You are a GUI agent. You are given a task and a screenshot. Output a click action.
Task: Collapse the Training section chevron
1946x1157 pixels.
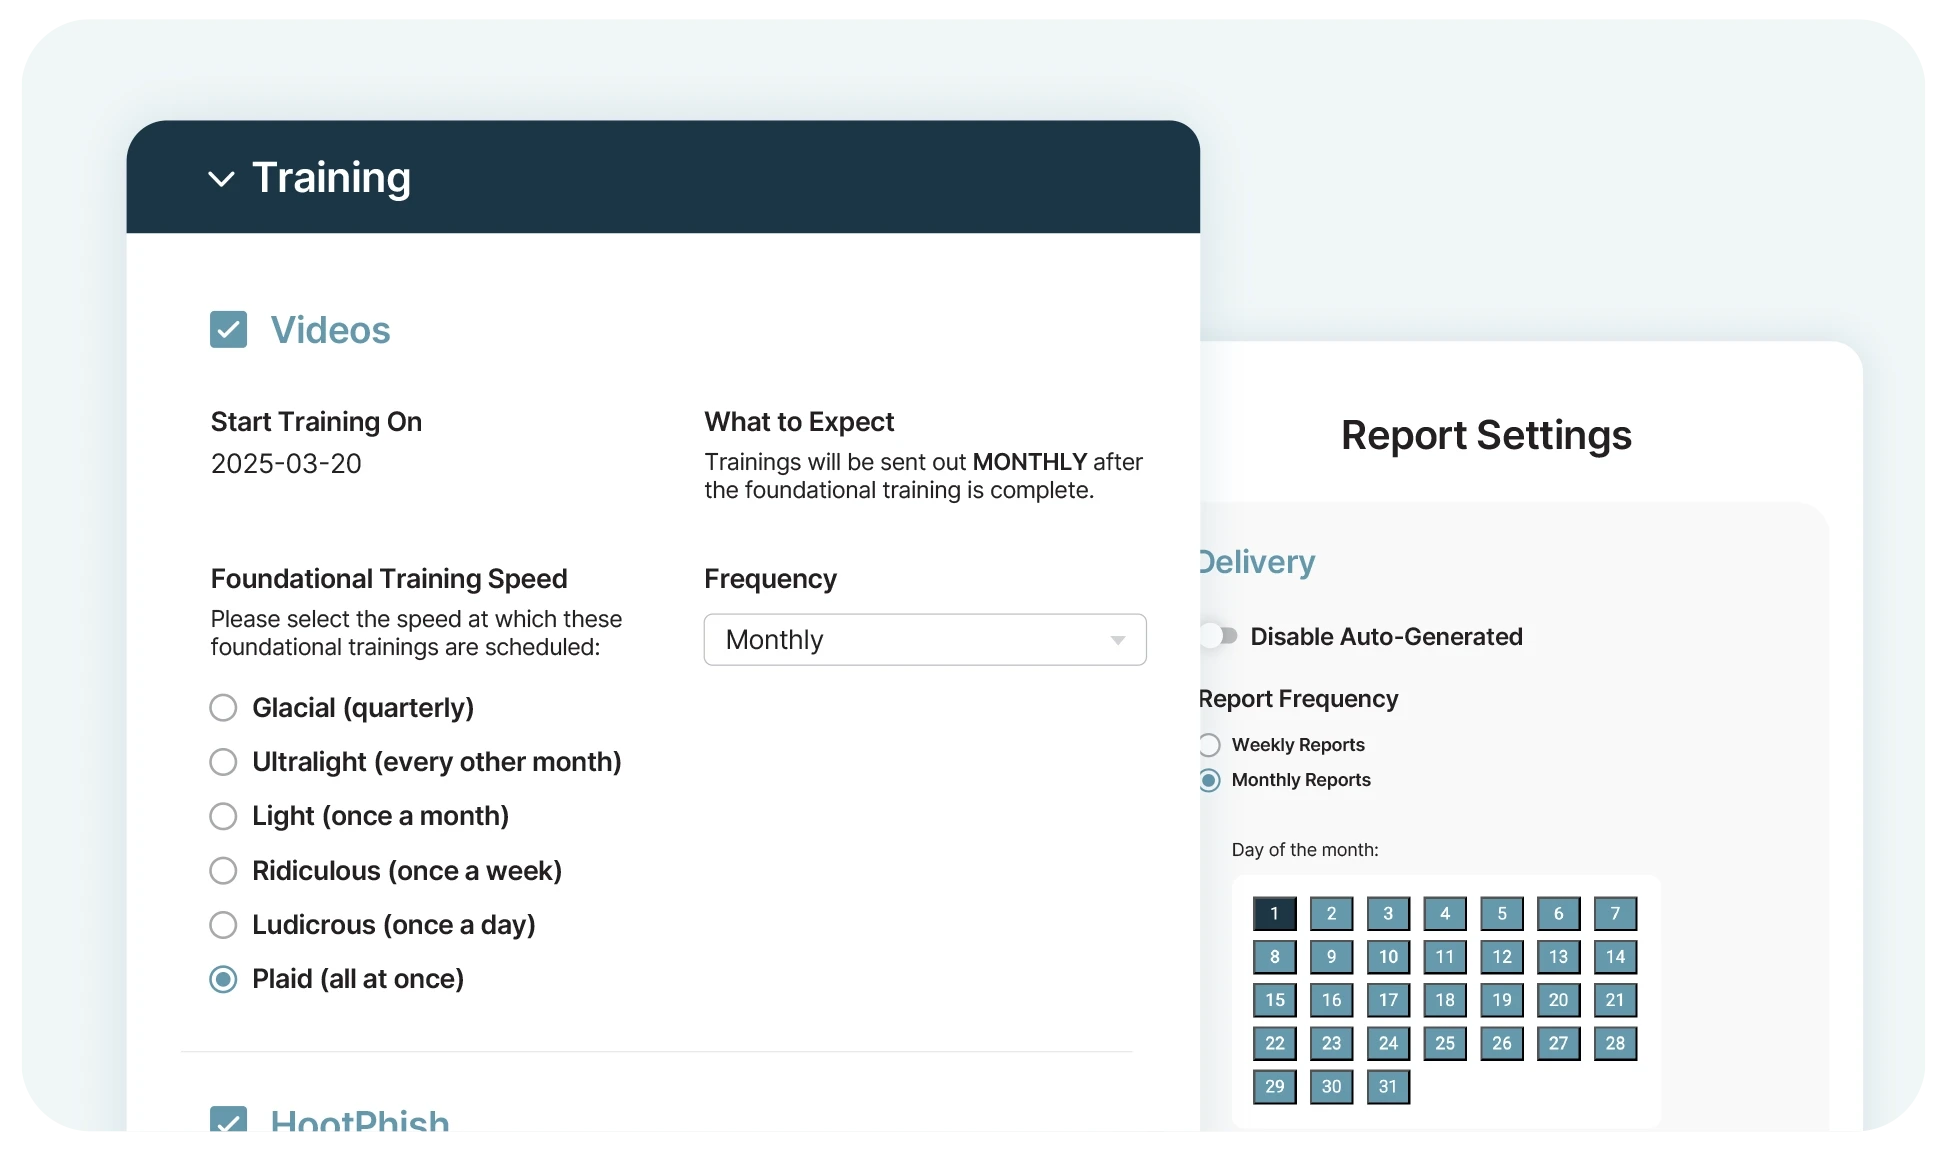[221, 179]
